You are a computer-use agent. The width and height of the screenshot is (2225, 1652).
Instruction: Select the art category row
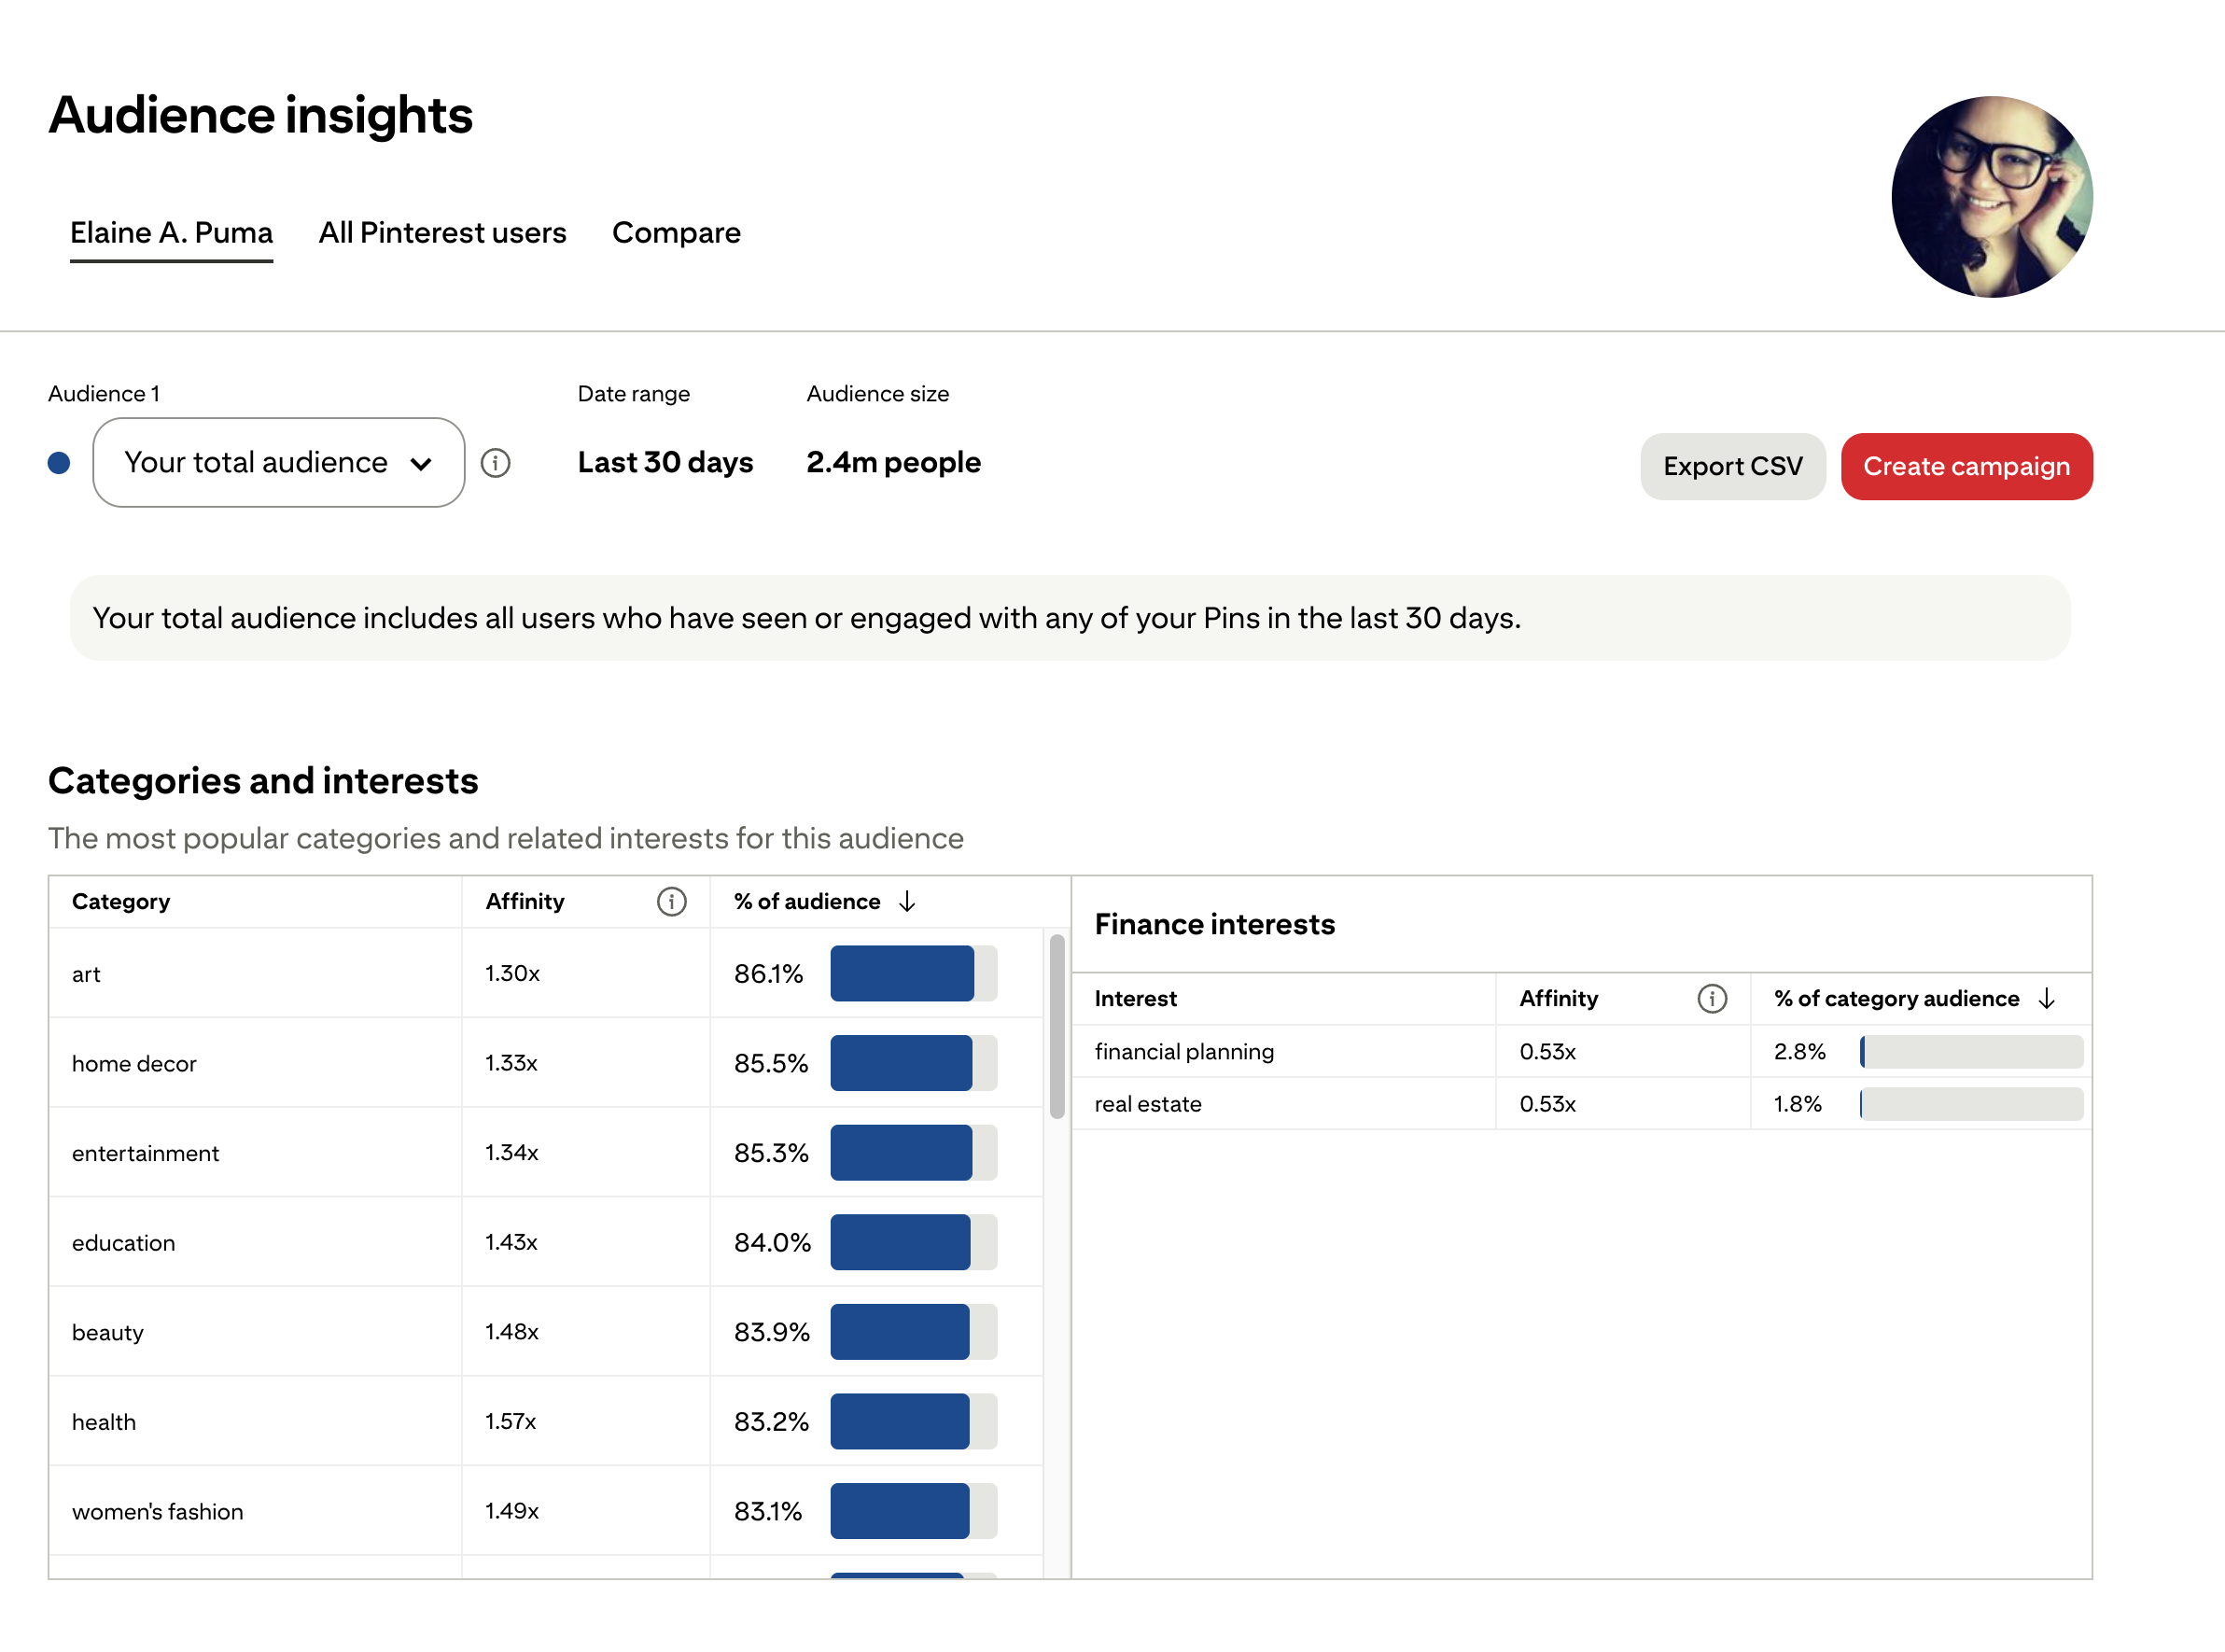tap(545, 974)
